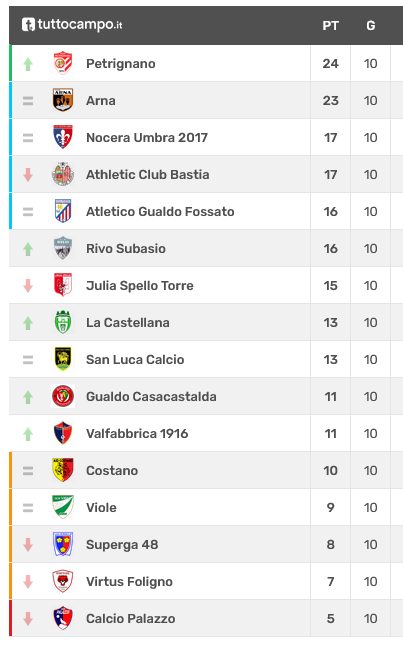Image resolution: width=403 pixels, height=648 pixels.
Task: Click the Gualdo Casacastalda round crest
Action: click(x=63, y=396)
